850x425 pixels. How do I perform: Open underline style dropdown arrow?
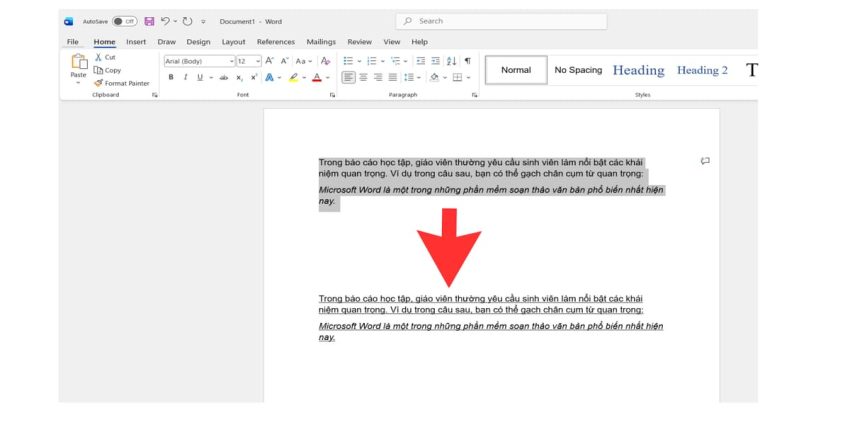pyautogui.click(x=210, y=78)
